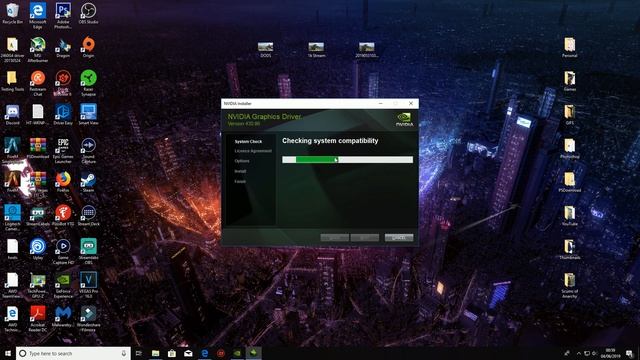
Task: Click the NVIDIA logo in installer header
Action: coord(404,119)
